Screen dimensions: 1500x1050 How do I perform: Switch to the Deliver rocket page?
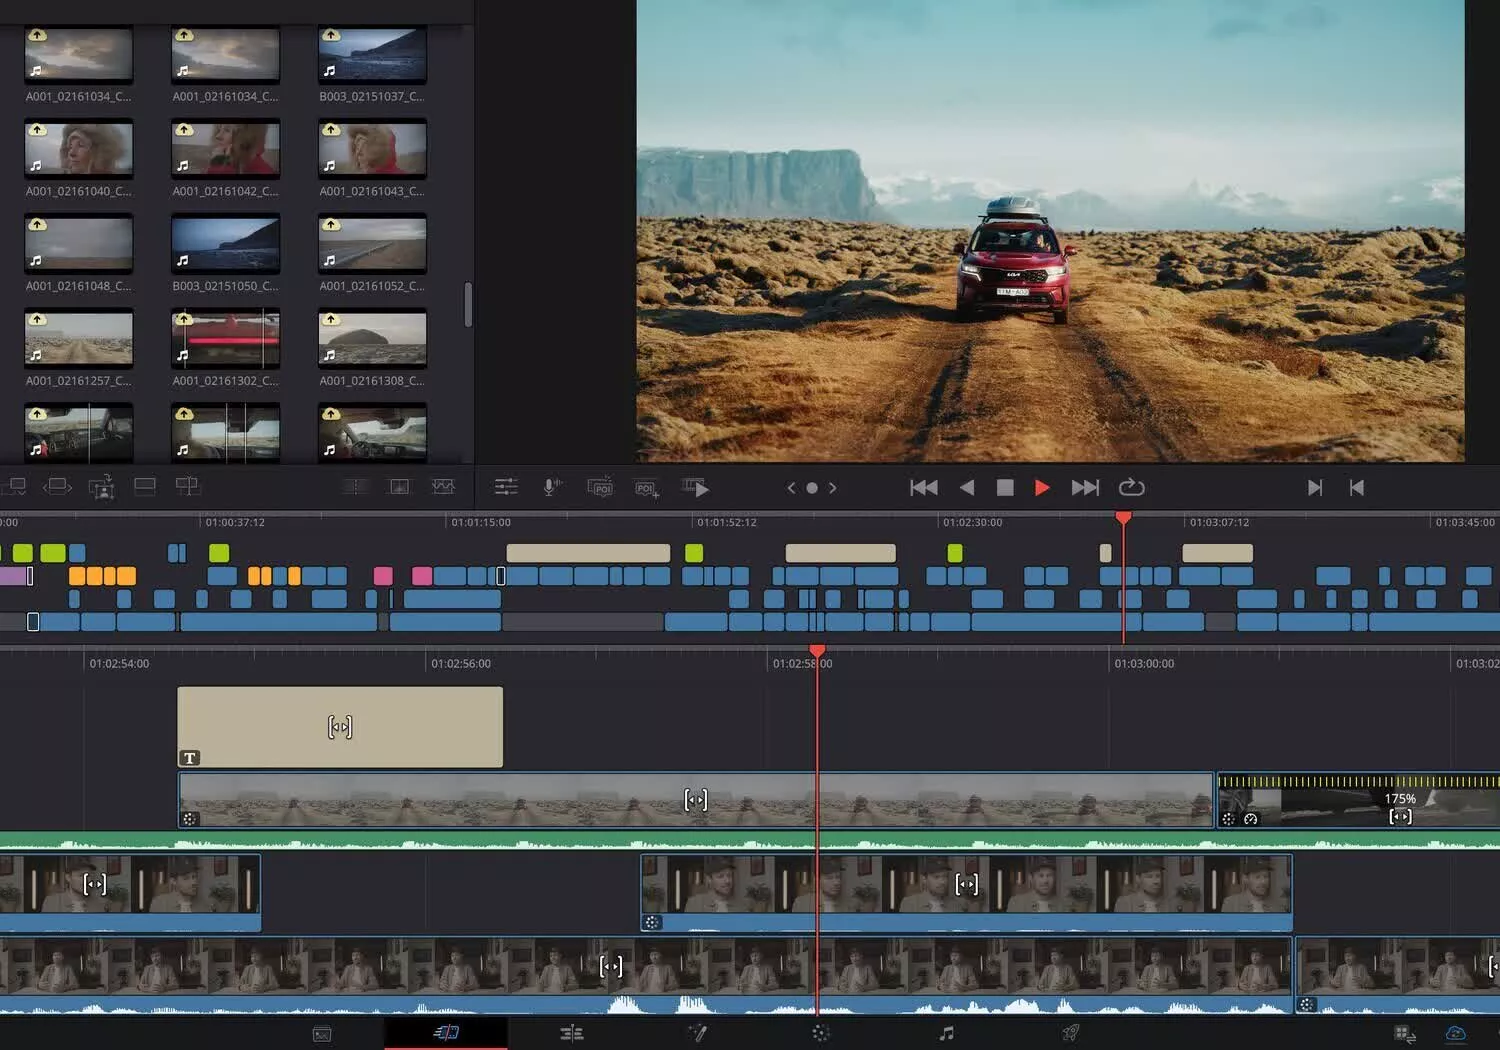(x=1070, y=1033)
